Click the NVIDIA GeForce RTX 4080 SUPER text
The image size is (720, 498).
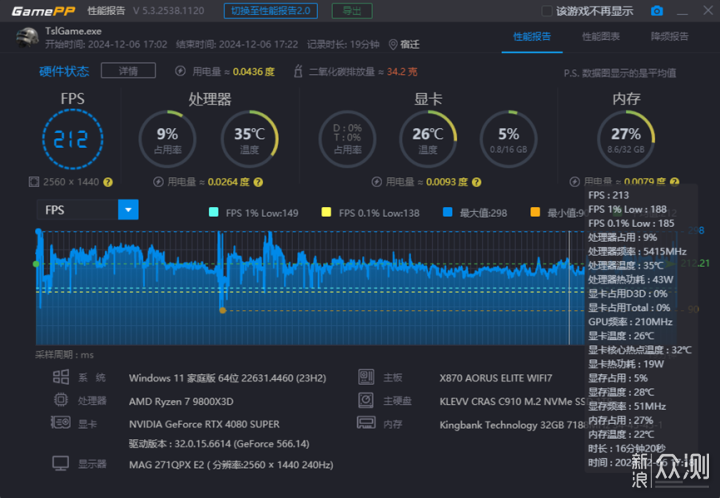204,424
